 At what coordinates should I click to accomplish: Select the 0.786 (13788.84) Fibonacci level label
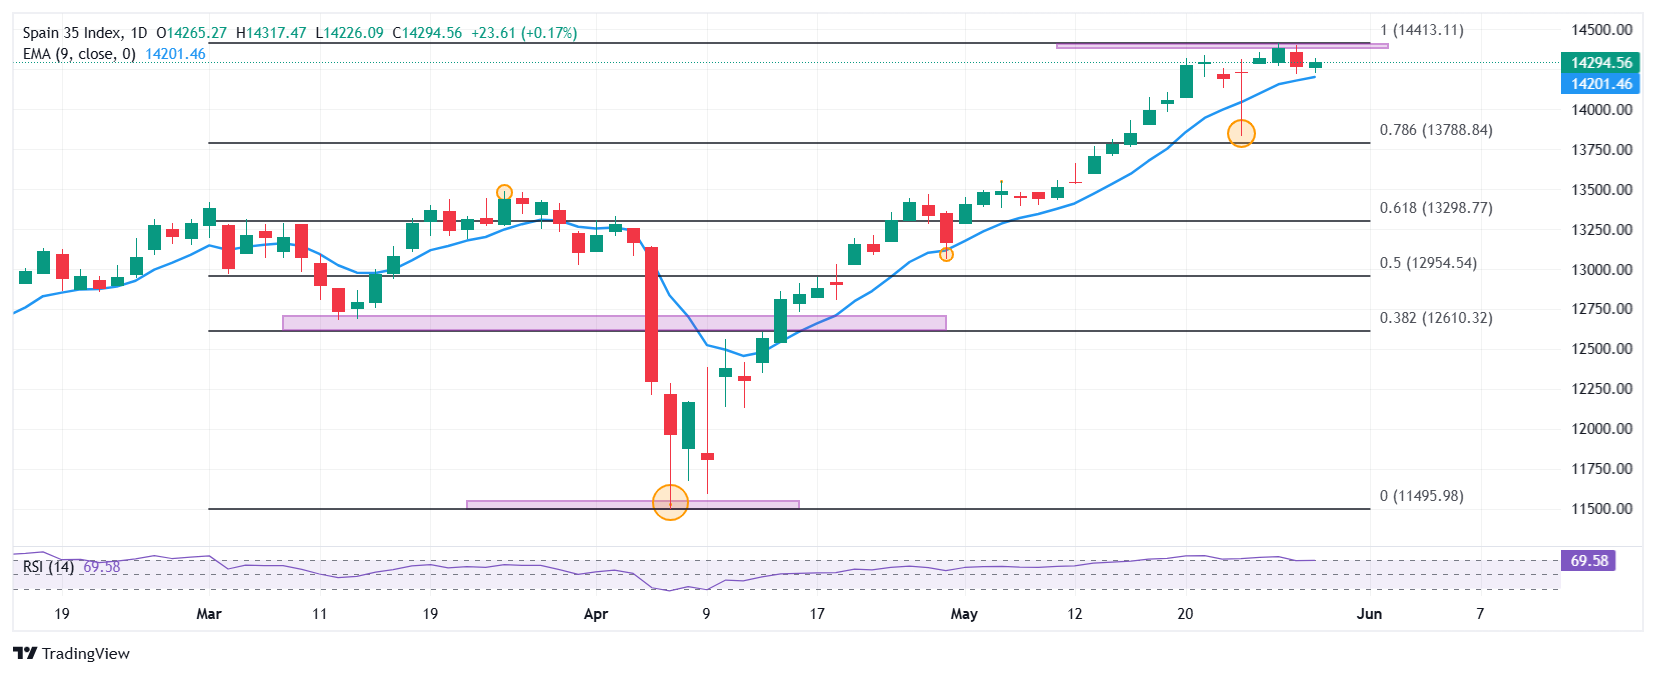pyautogui.click(x=1436, y=130)
